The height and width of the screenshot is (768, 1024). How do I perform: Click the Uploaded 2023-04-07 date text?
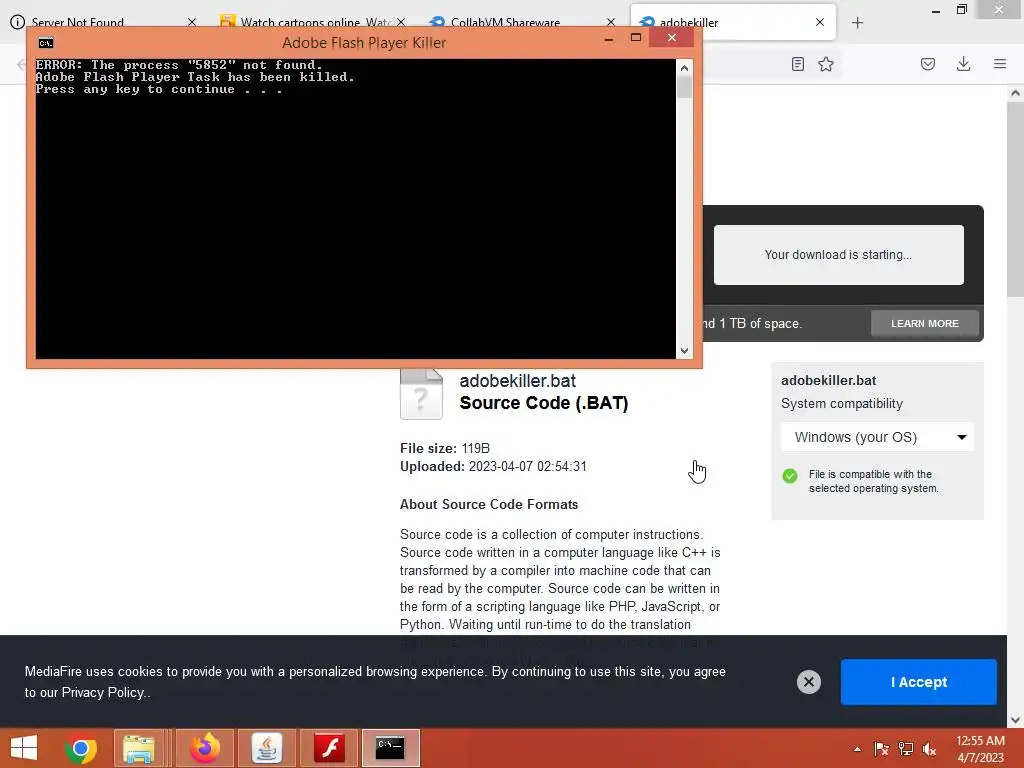493,466
